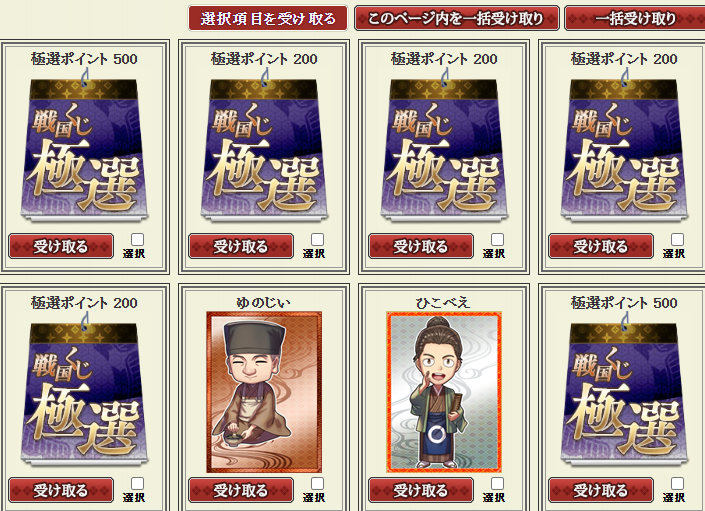The image size is (705, 511).
Task: Click the 選択項目を受け取る button
Action: 268,18
